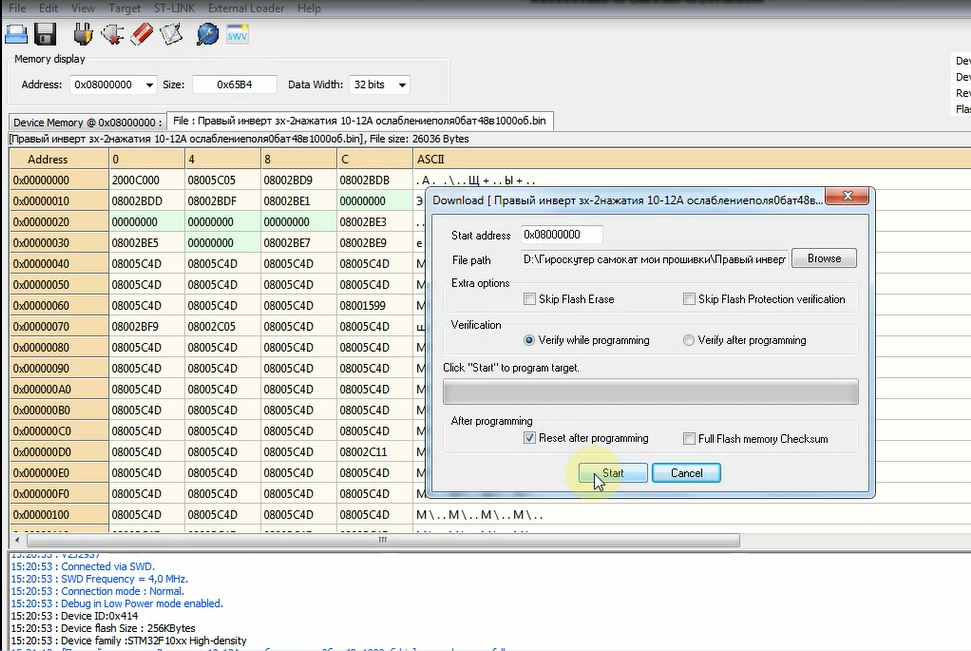Expand the memory Address dropdown
The image size is (971, 651).
coord(149,85)
